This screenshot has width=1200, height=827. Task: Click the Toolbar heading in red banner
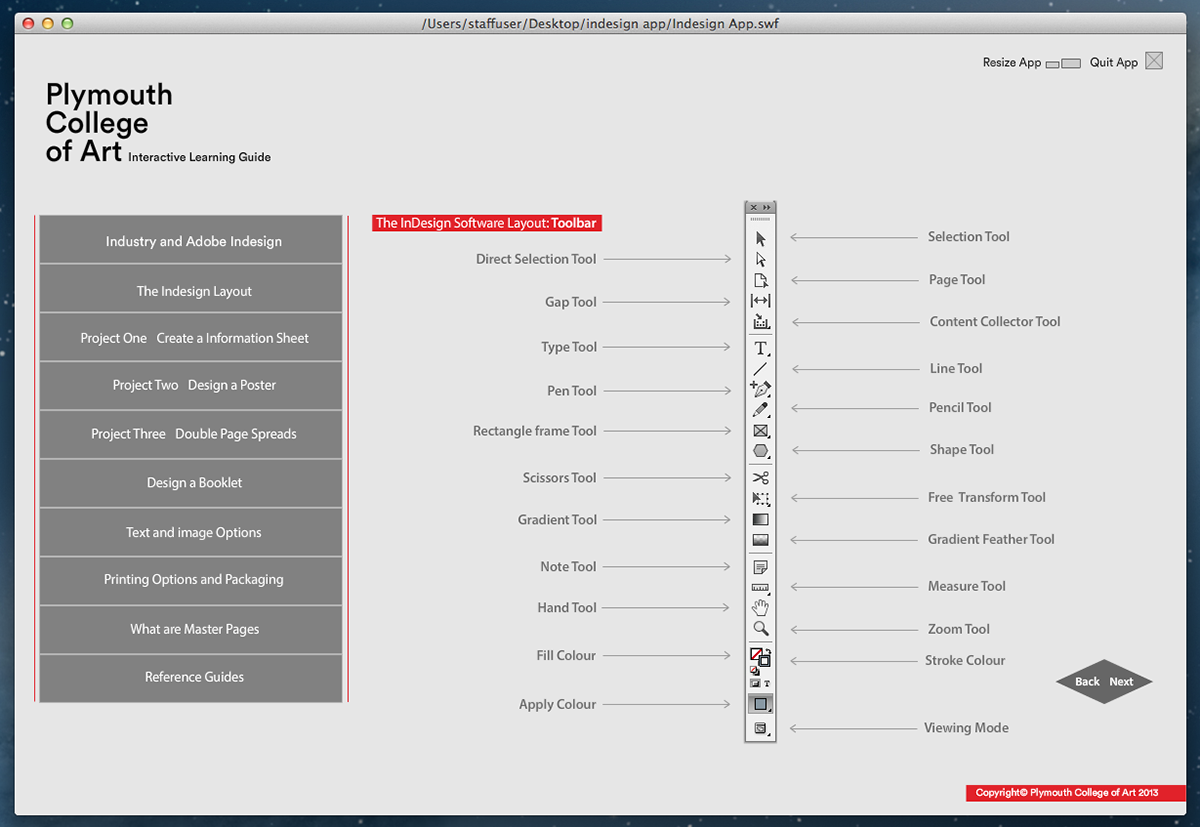click(x=574, y=223)
